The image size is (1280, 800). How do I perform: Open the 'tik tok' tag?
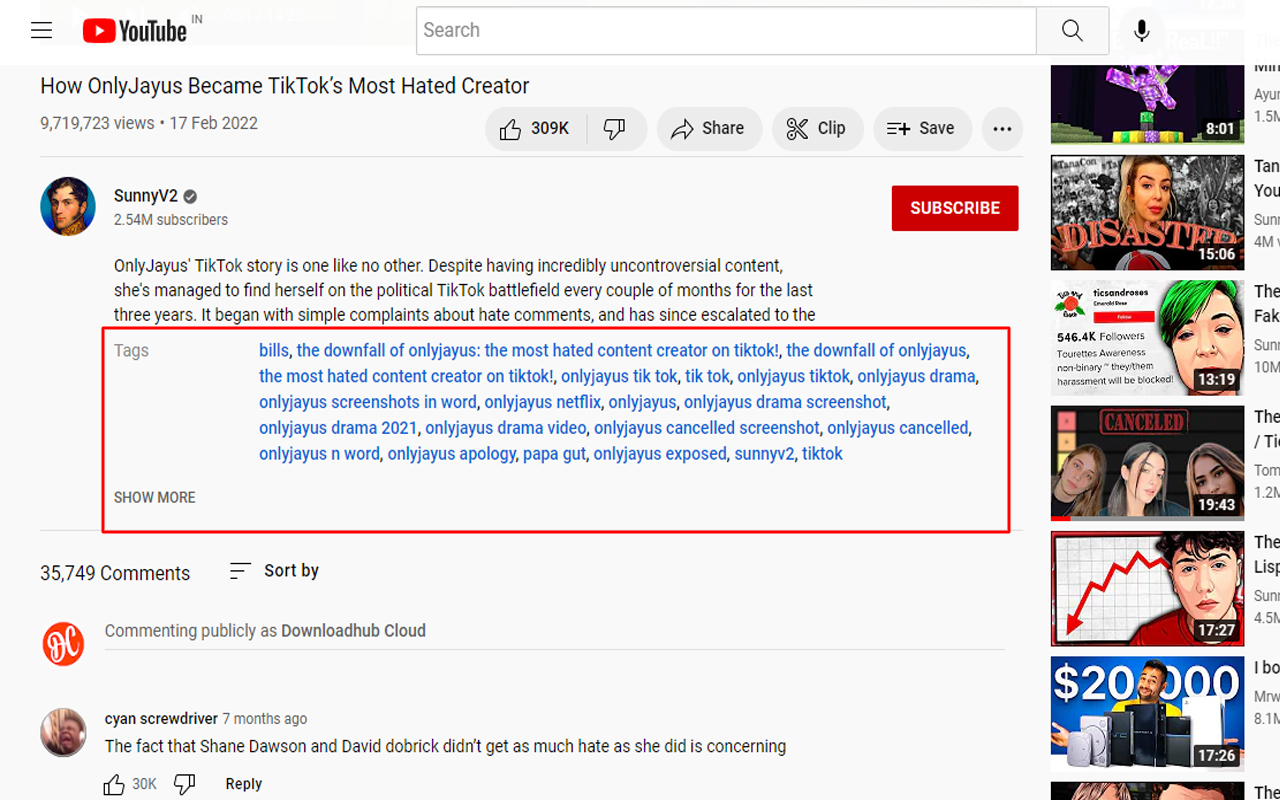(707, 376)
